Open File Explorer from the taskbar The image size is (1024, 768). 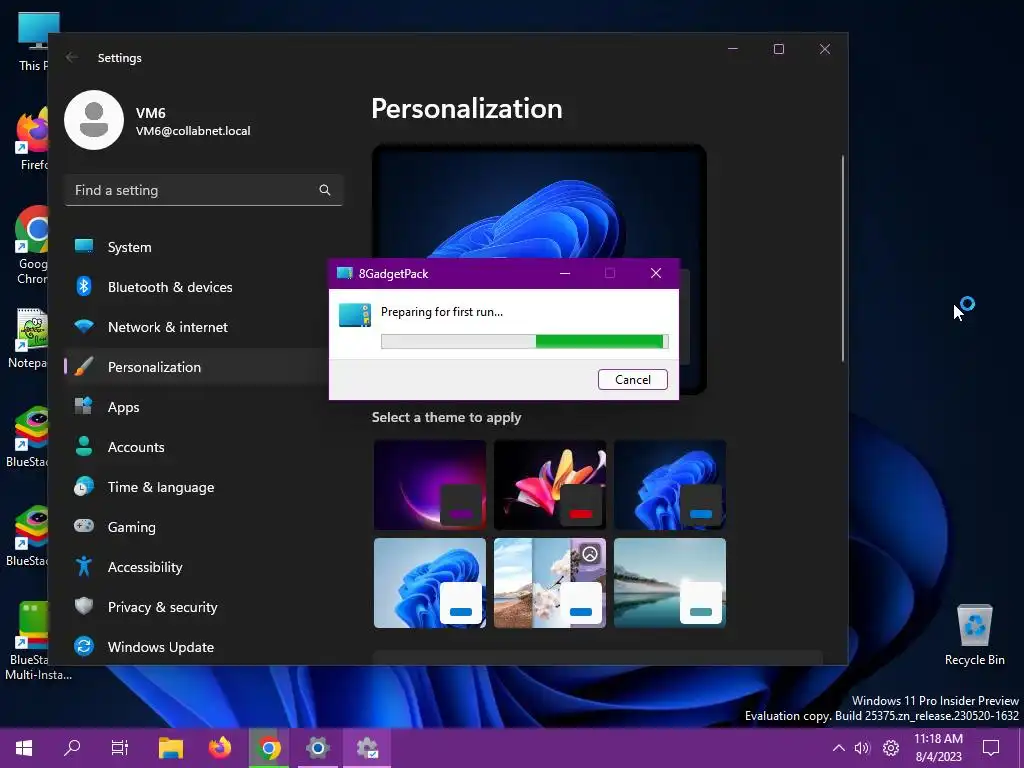pyautogui.click(x=170, y=748)
